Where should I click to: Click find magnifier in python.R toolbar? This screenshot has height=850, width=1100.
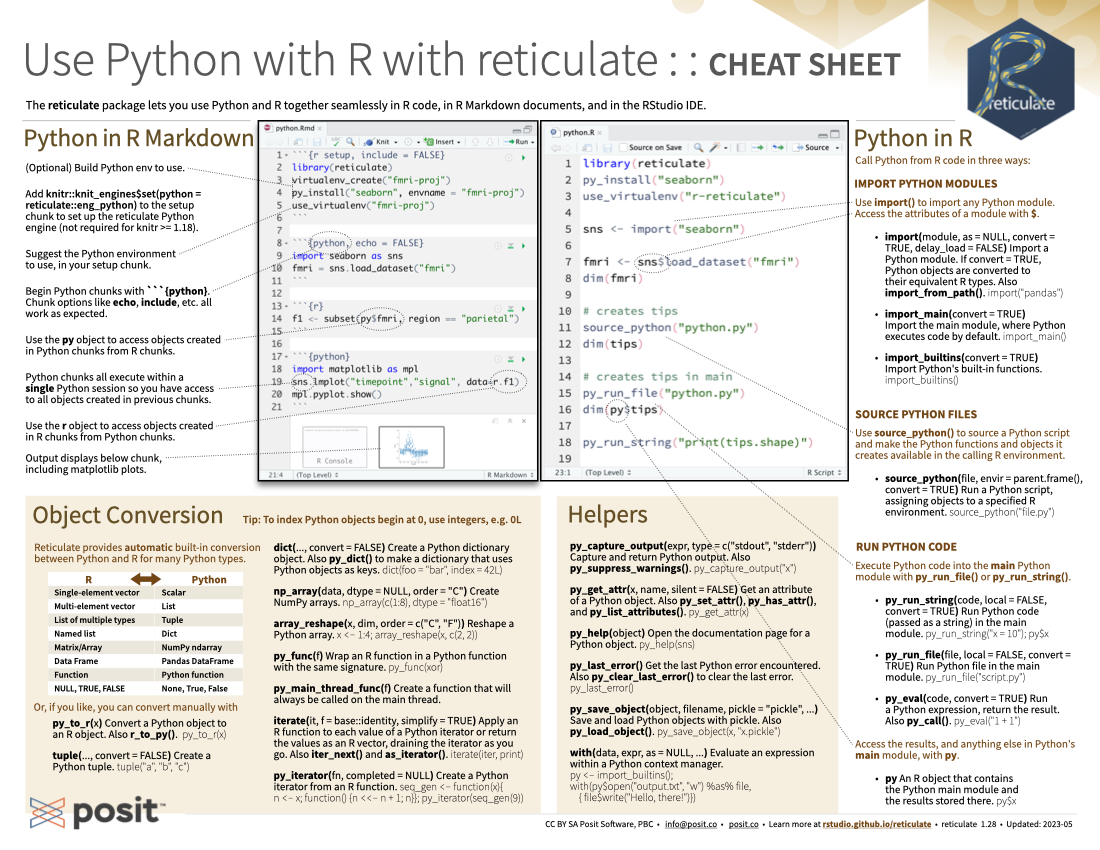pos(699,147)
